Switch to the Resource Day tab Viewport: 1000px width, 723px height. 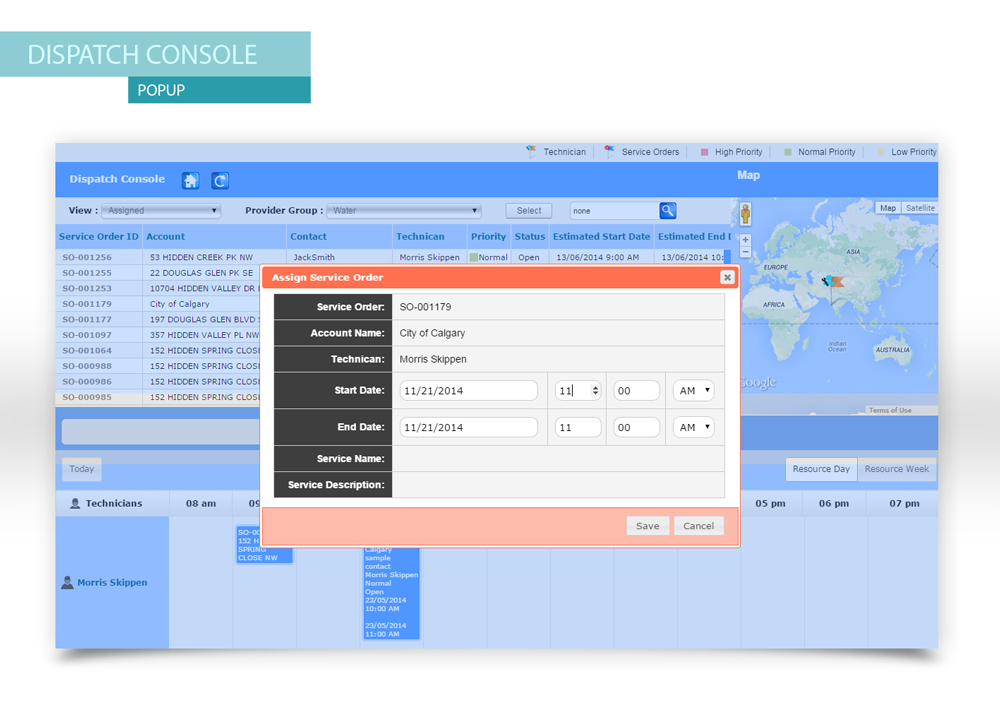tap(821, 469)
